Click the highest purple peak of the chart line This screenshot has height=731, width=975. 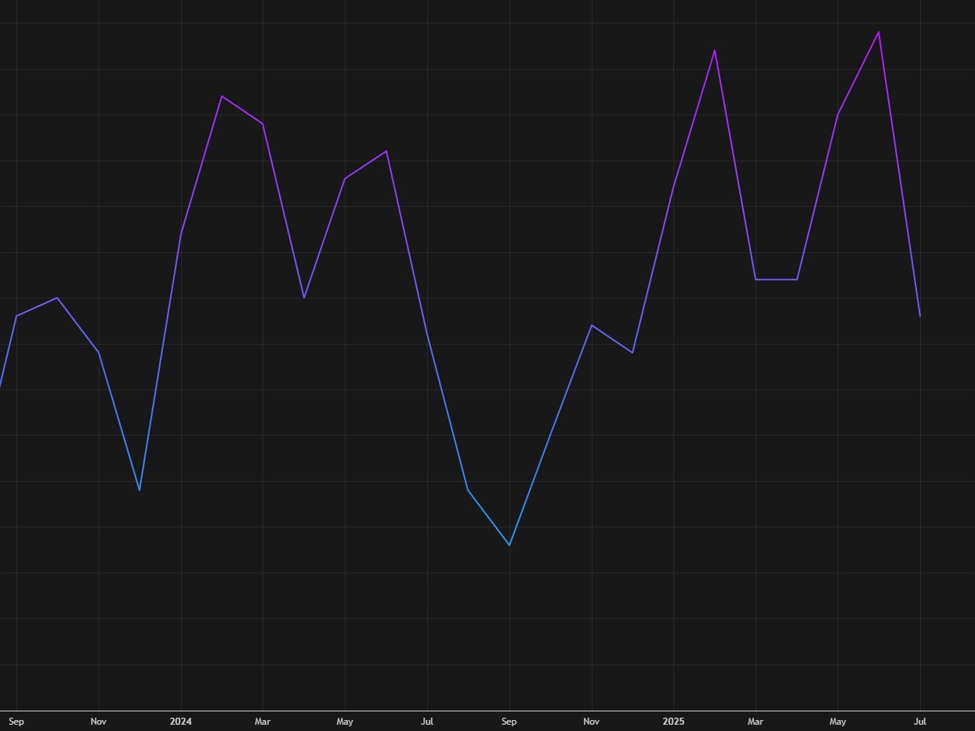click(x=877, y=32)
